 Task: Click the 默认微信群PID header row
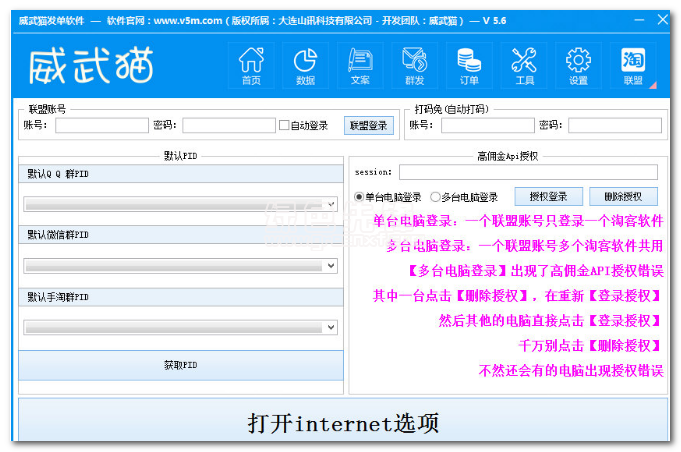click(x=181, y=234)
